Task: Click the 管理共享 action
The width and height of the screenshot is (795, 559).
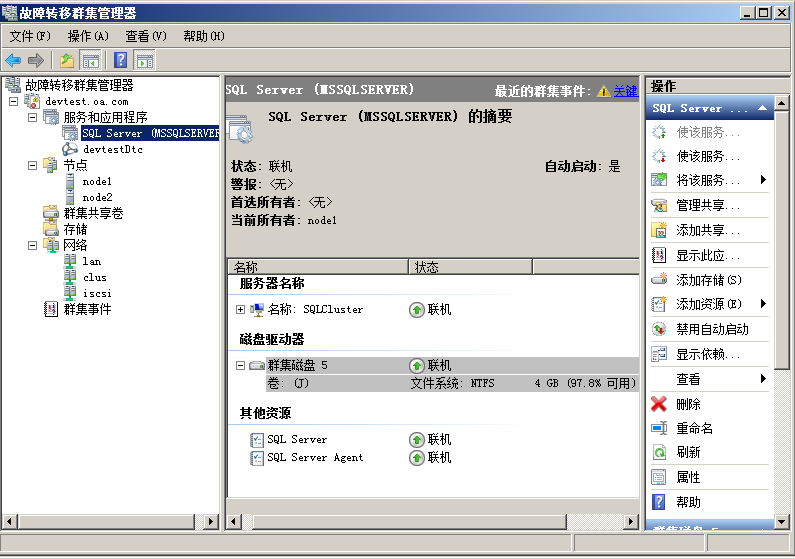Action: point(708,205)
